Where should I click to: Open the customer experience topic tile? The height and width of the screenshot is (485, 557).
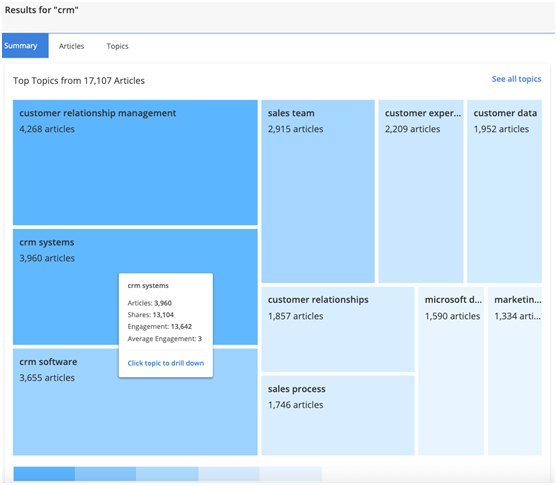click(x=421, y=191)
